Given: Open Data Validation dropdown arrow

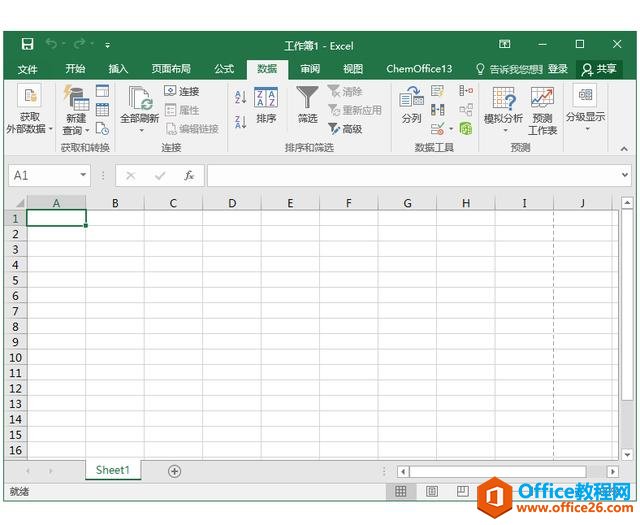Looking at the screenshot, I should pos(451,129).
